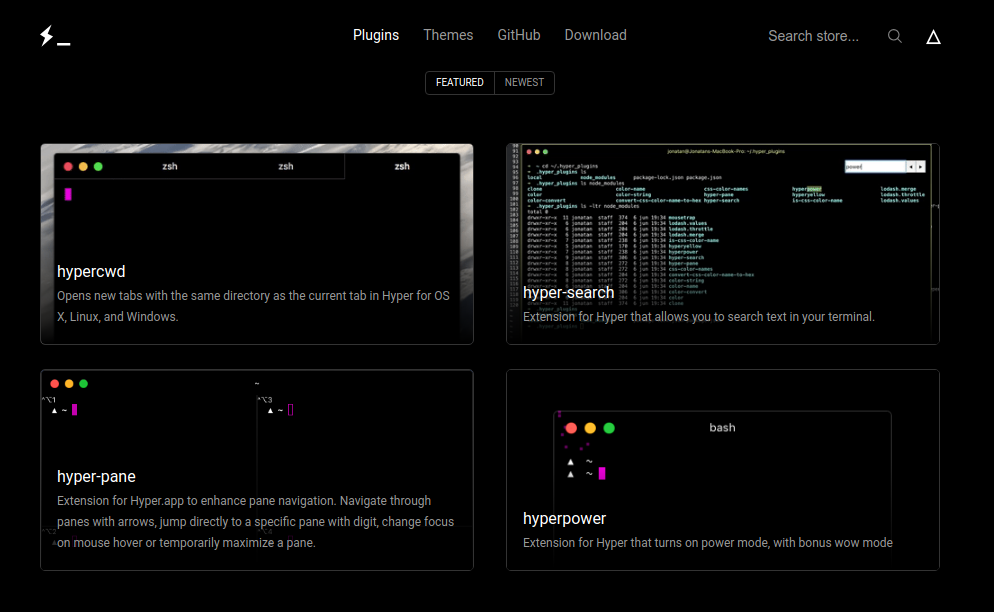Screen dimensions: 994x612
Task: Click the green traffic light in hyperpower preview
Action: tap(609, 428)
